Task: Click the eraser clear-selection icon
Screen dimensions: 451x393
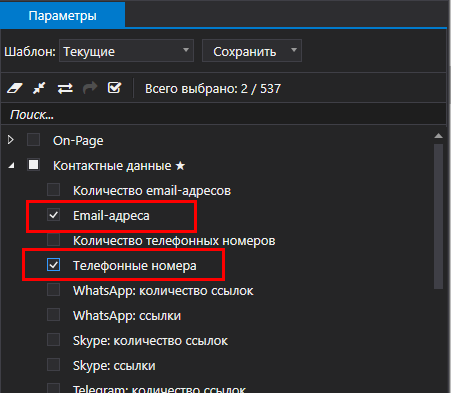Action: pyautogui.click(x=15, y=88)
